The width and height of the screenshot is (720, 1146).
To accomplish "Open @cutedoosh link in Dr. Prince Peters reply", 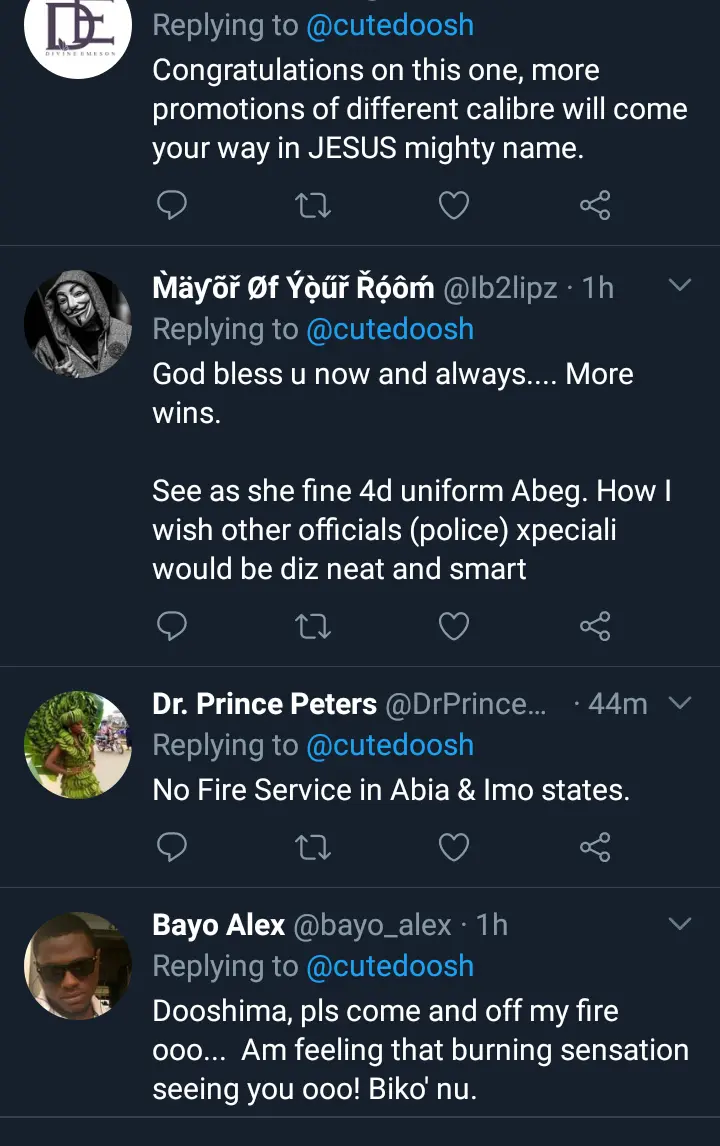I will [x=390, y=745].
